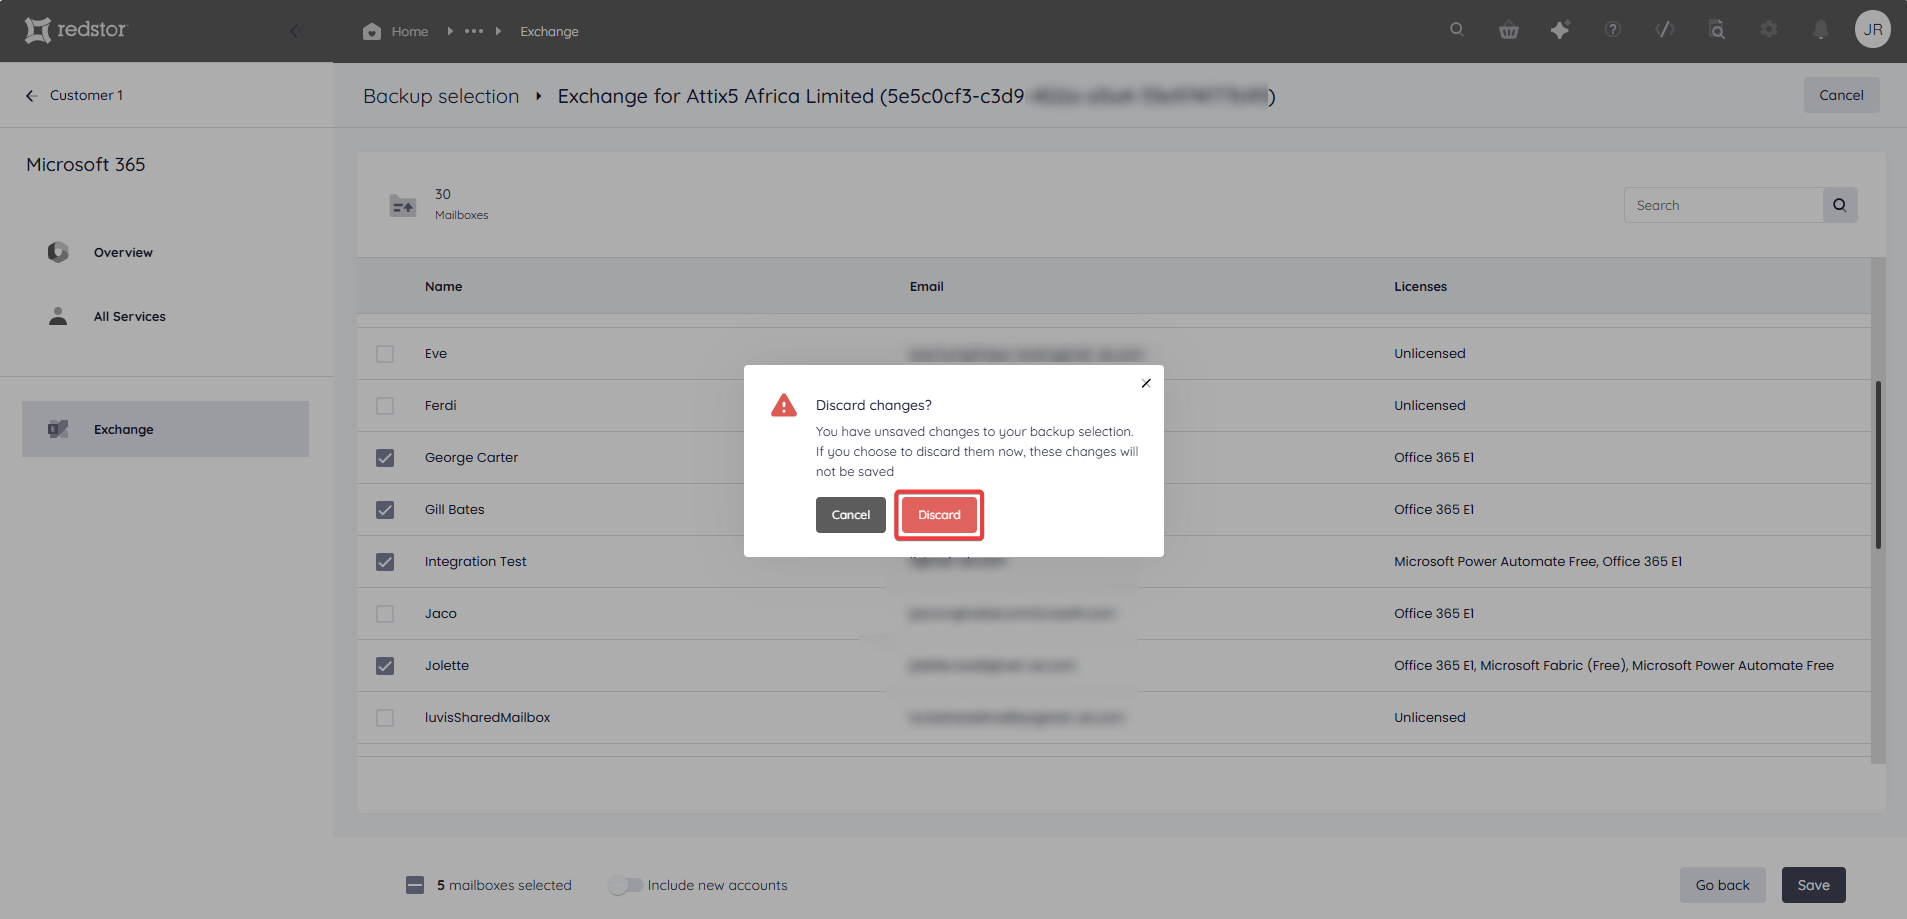Click the Overview shield icon
1907x919 pixels.
58,252
